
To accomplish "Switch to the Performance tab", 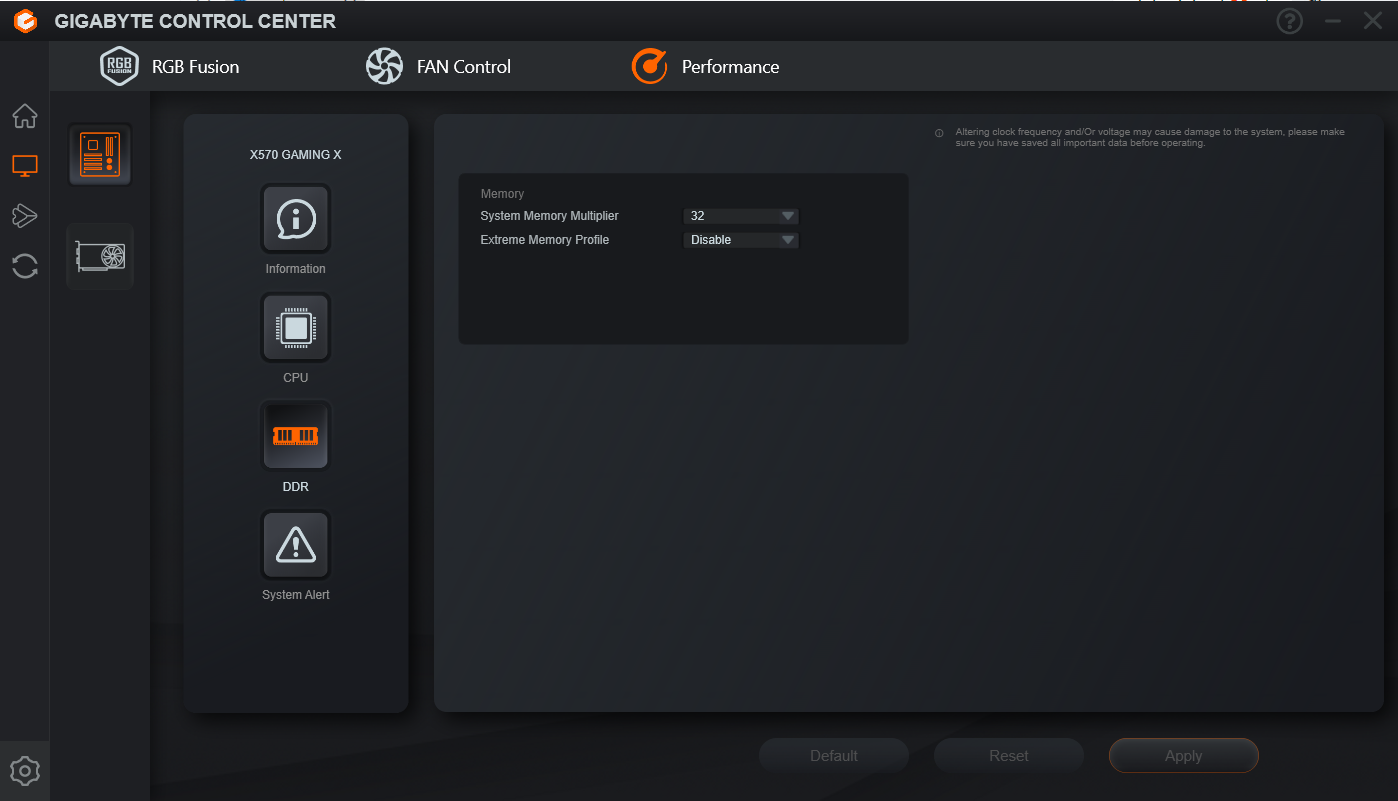I will click(705, 67).
